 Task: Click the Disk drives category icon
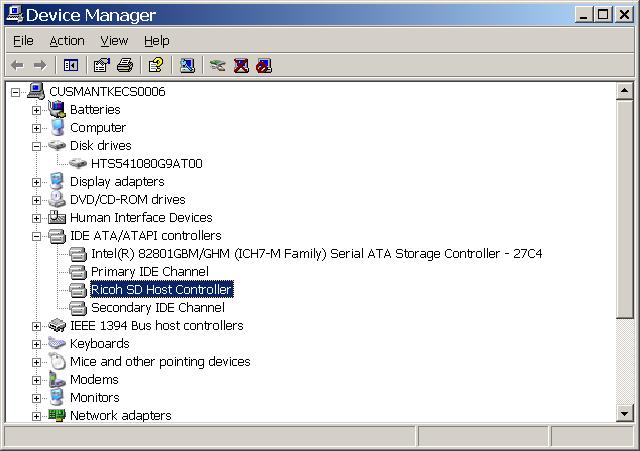tap(57, 145)
